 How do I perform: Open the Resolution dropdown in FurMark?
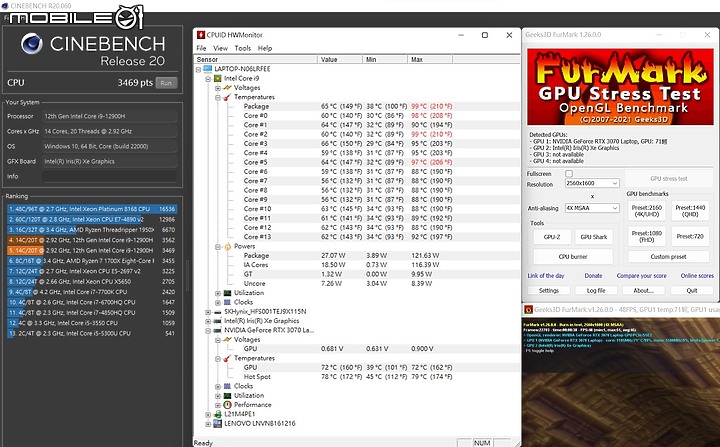click(592, 183)
